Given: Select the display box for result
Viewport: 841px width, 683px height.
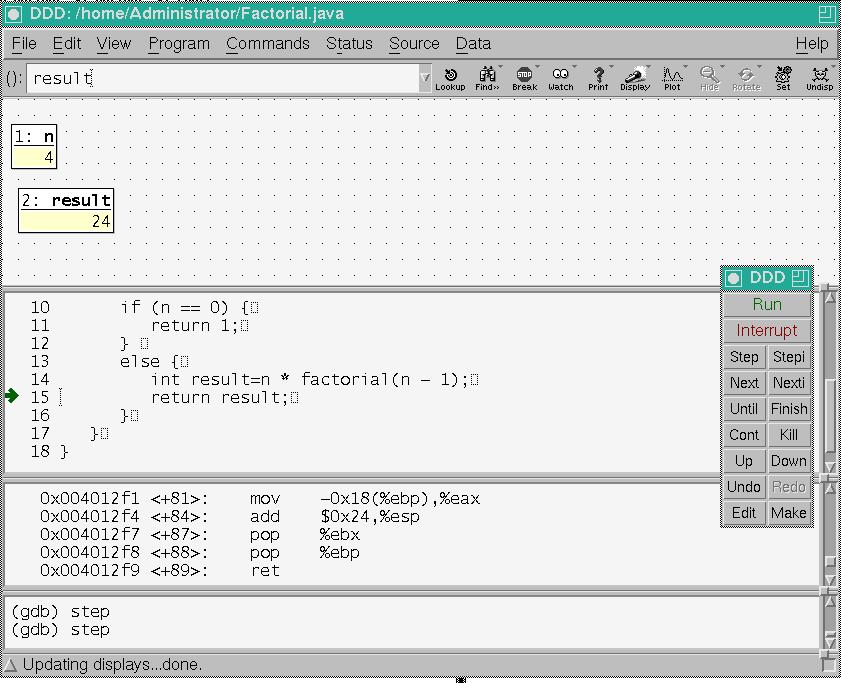Looking at the screenshot, I should coord(66,211).
